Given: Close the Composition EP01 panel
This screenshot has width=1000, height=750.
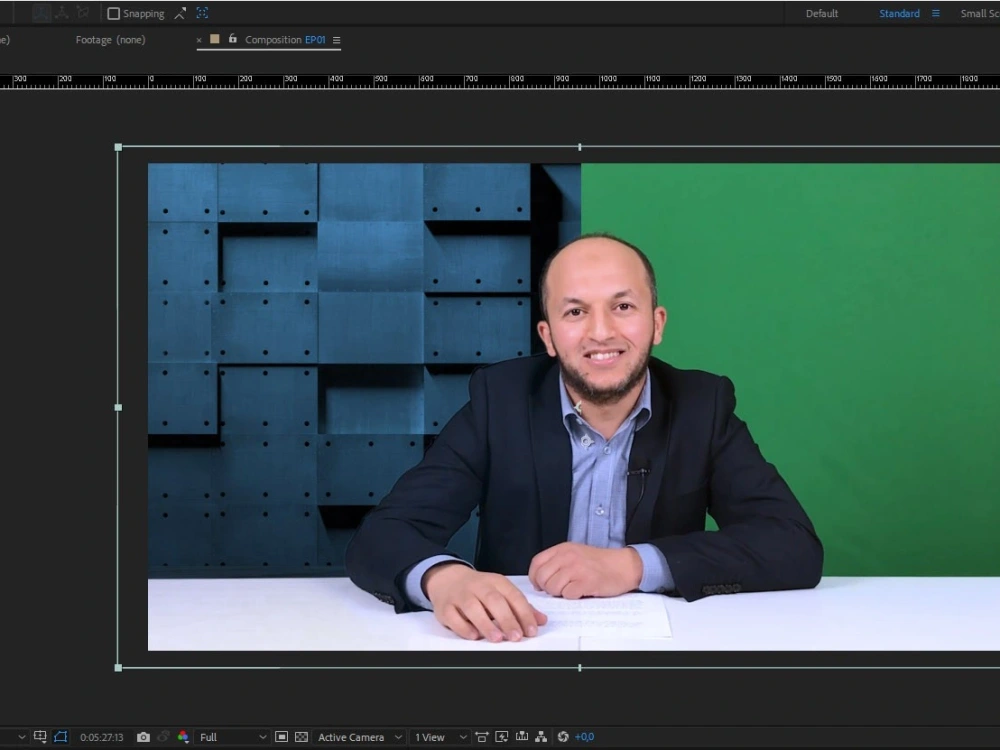Looking at the screenshot, I should tap(199, 40).
